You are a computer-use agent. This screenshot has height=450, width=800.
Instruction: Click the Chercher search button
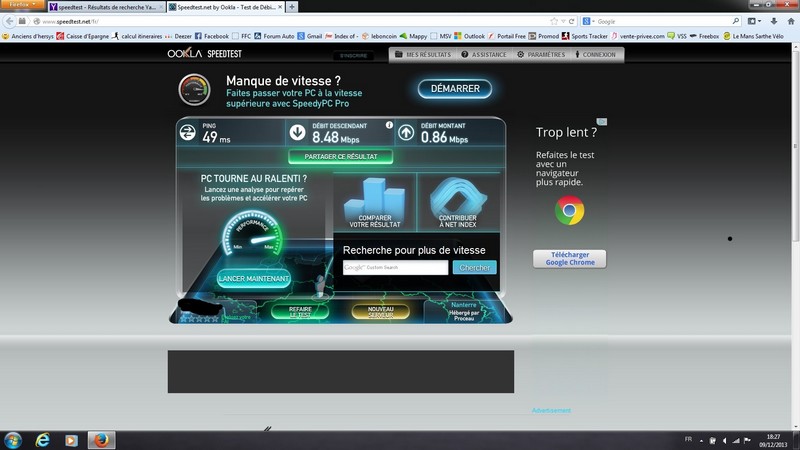[x=474, y=267]
